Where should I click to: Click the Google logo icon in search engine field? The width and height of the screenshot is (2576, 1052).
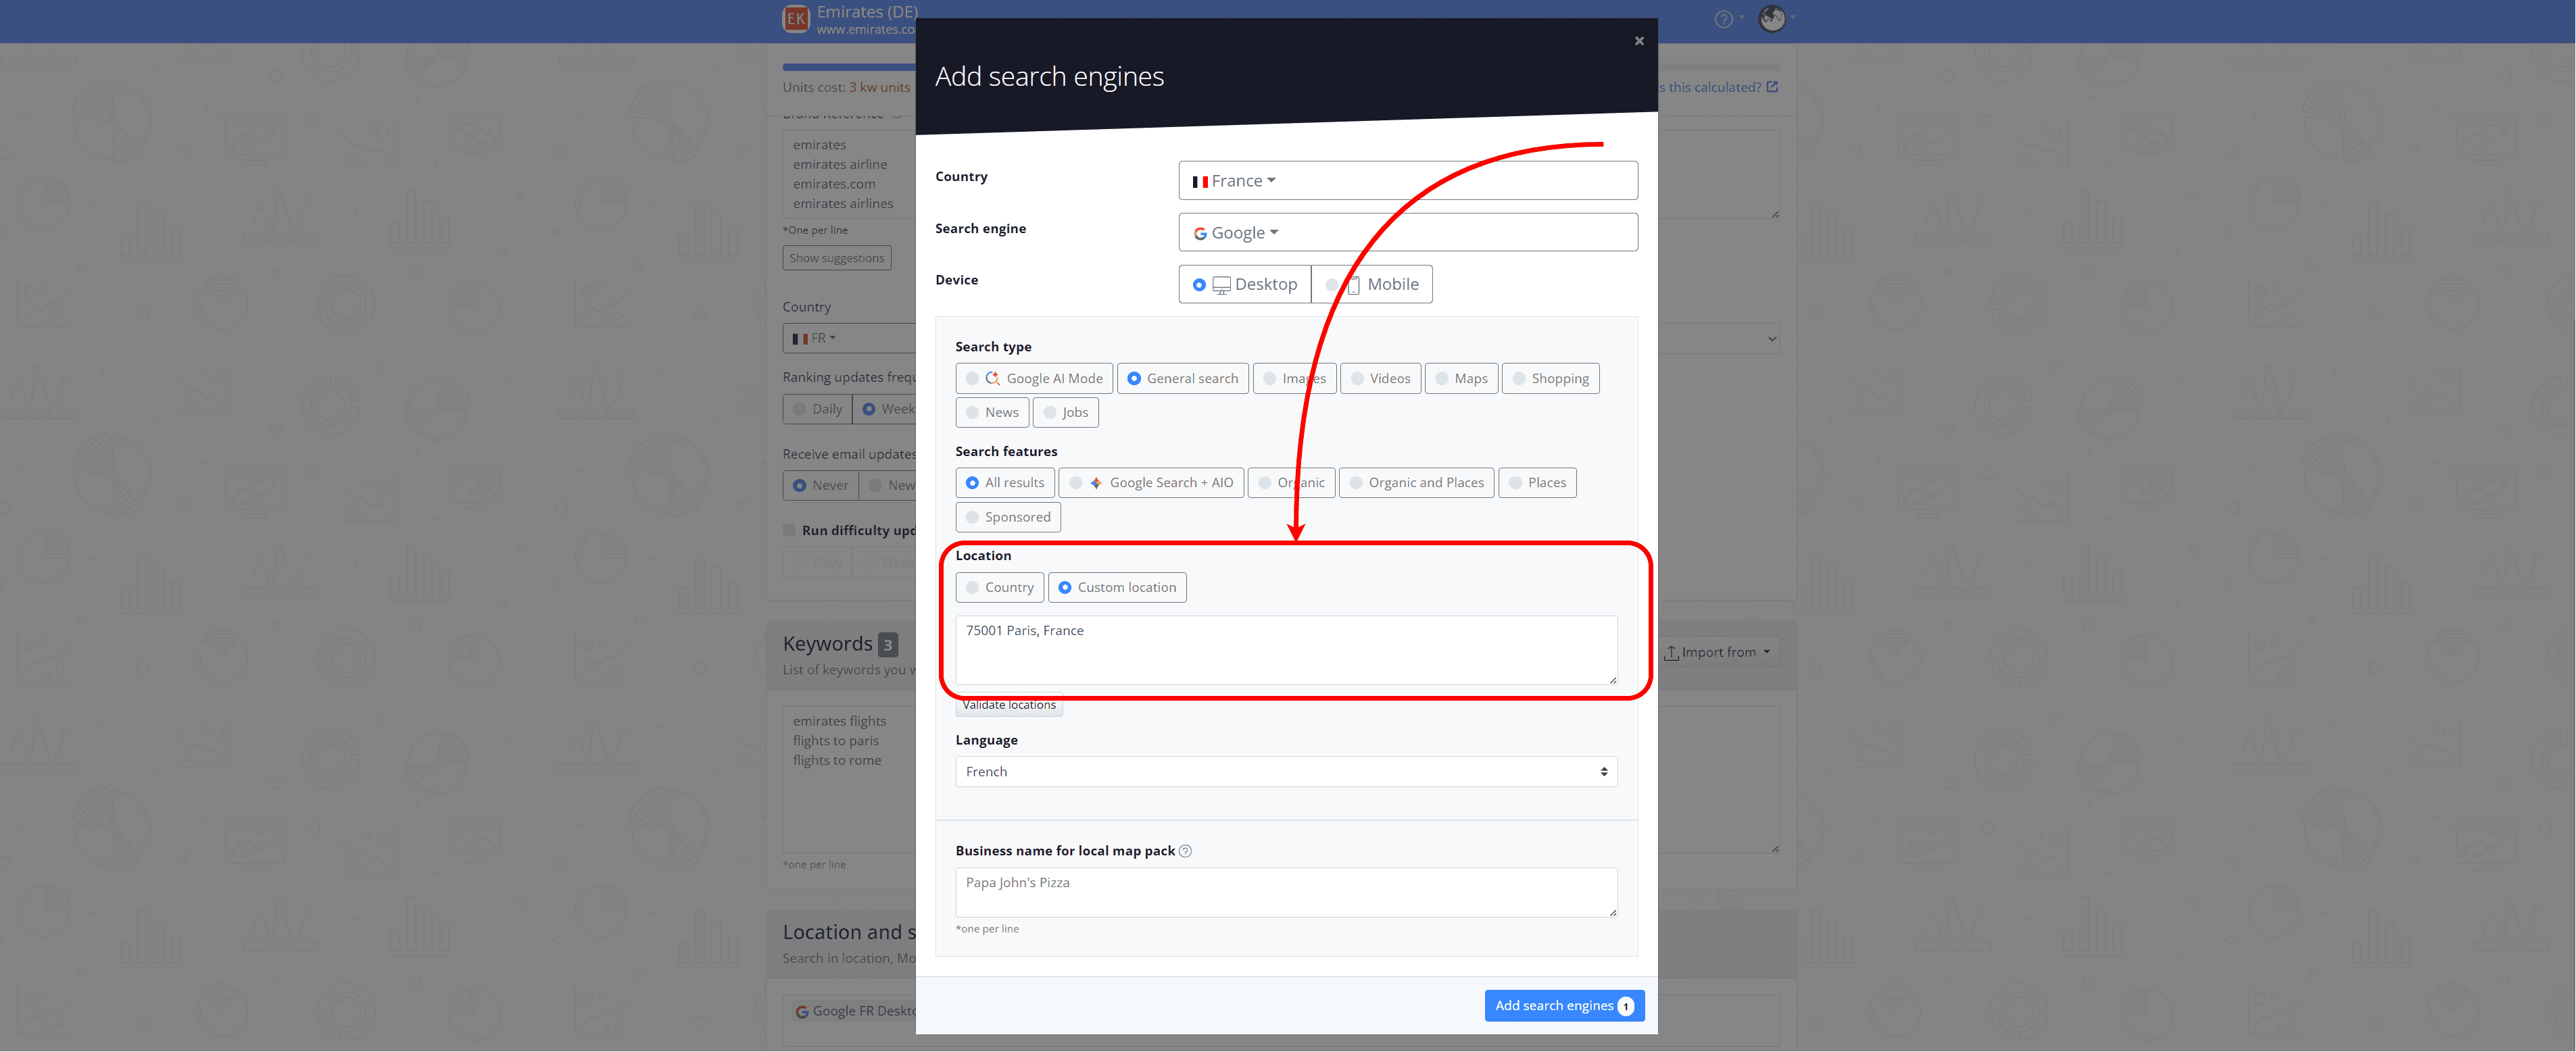tap(1200, 234)
